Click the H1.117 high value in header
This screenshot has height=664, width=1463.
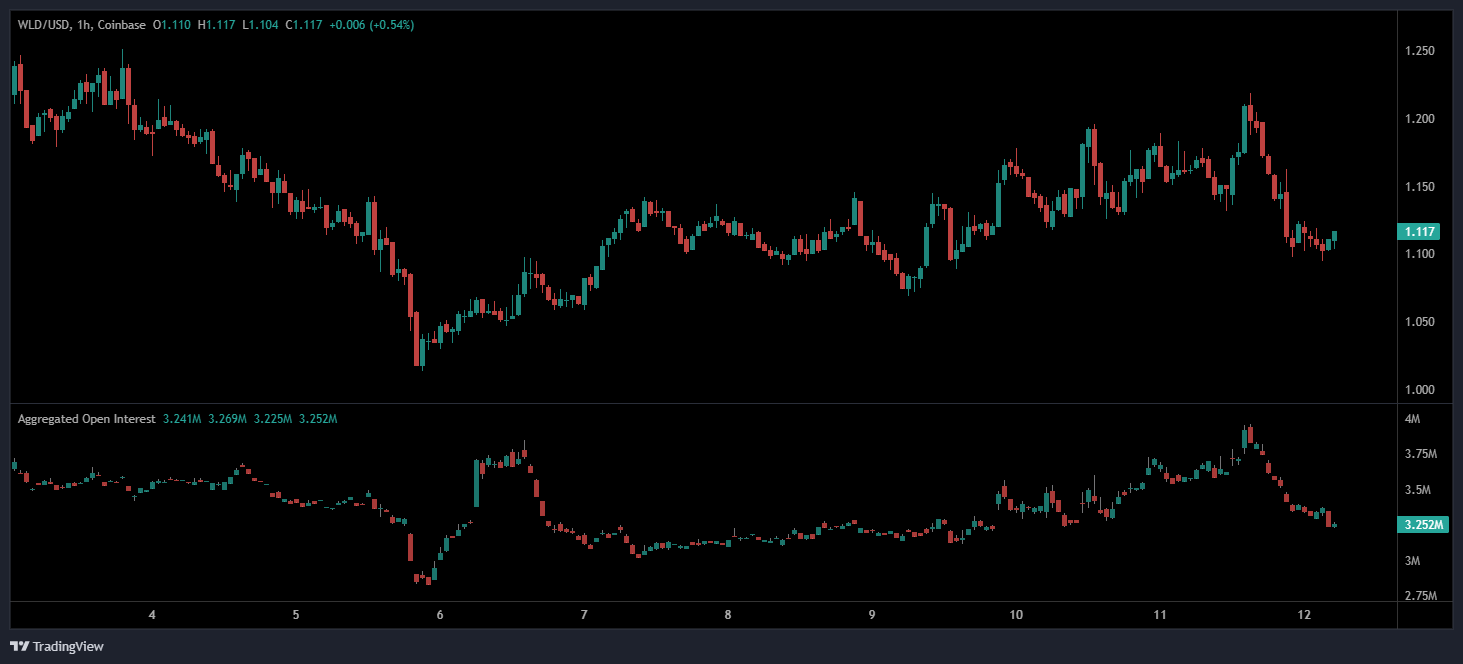coord(218,24)
